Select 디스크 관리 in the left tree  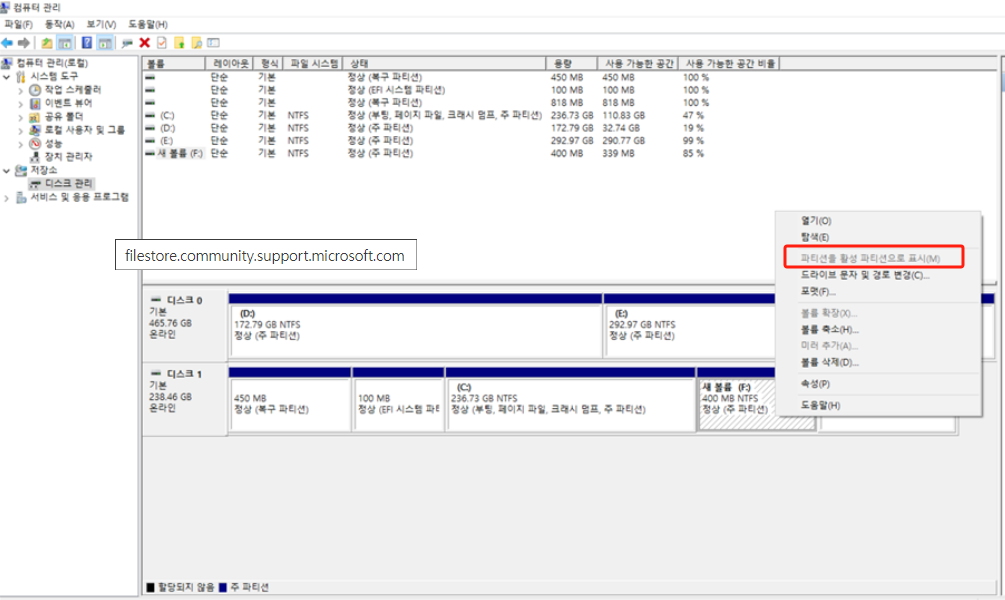[69, 184]
